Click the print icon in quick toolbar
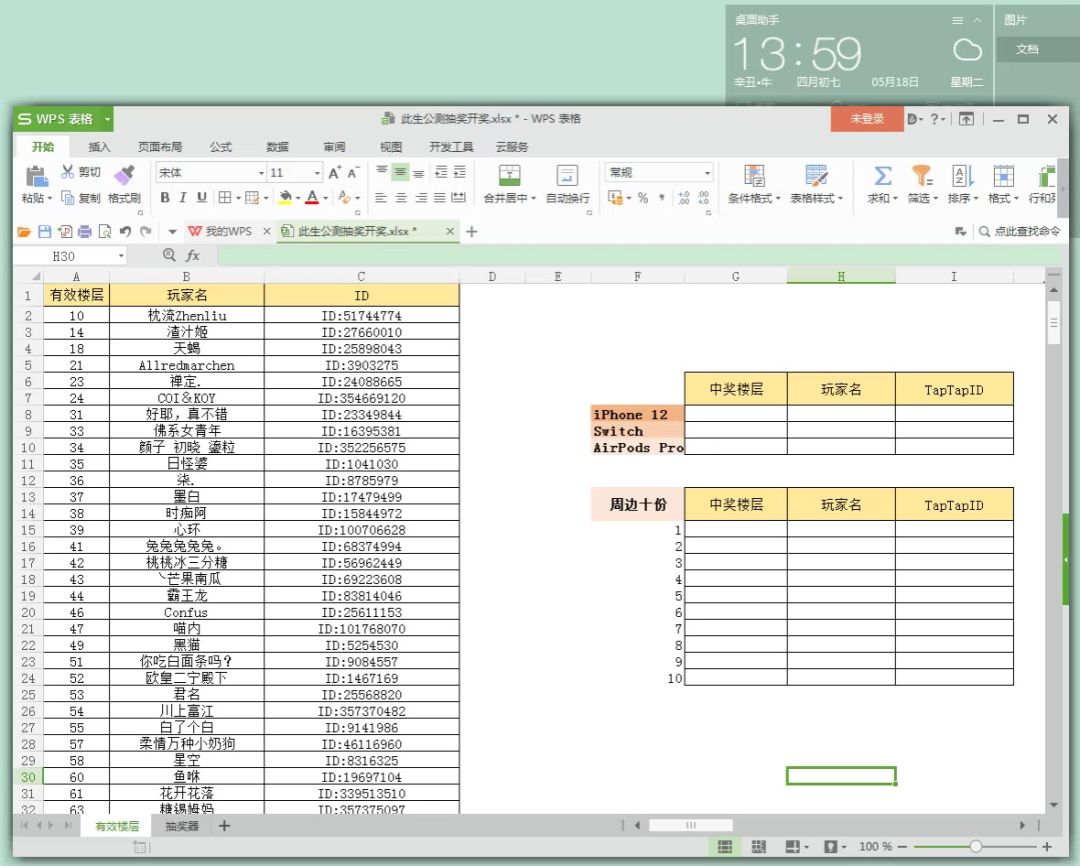1080x866 pixels. tap(85, 231)
